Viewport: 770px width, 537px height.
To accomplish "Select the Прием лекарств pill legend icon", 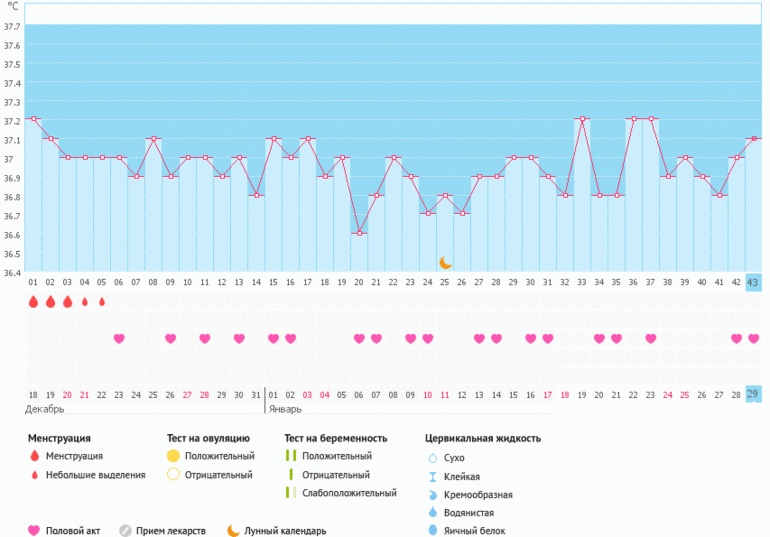I will click(126, 531).
